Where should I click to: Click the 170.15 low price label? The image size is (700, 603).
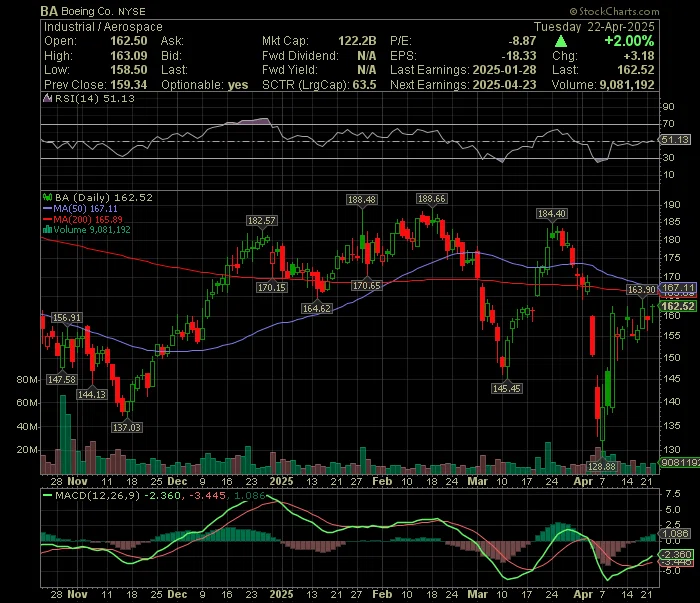272,287
